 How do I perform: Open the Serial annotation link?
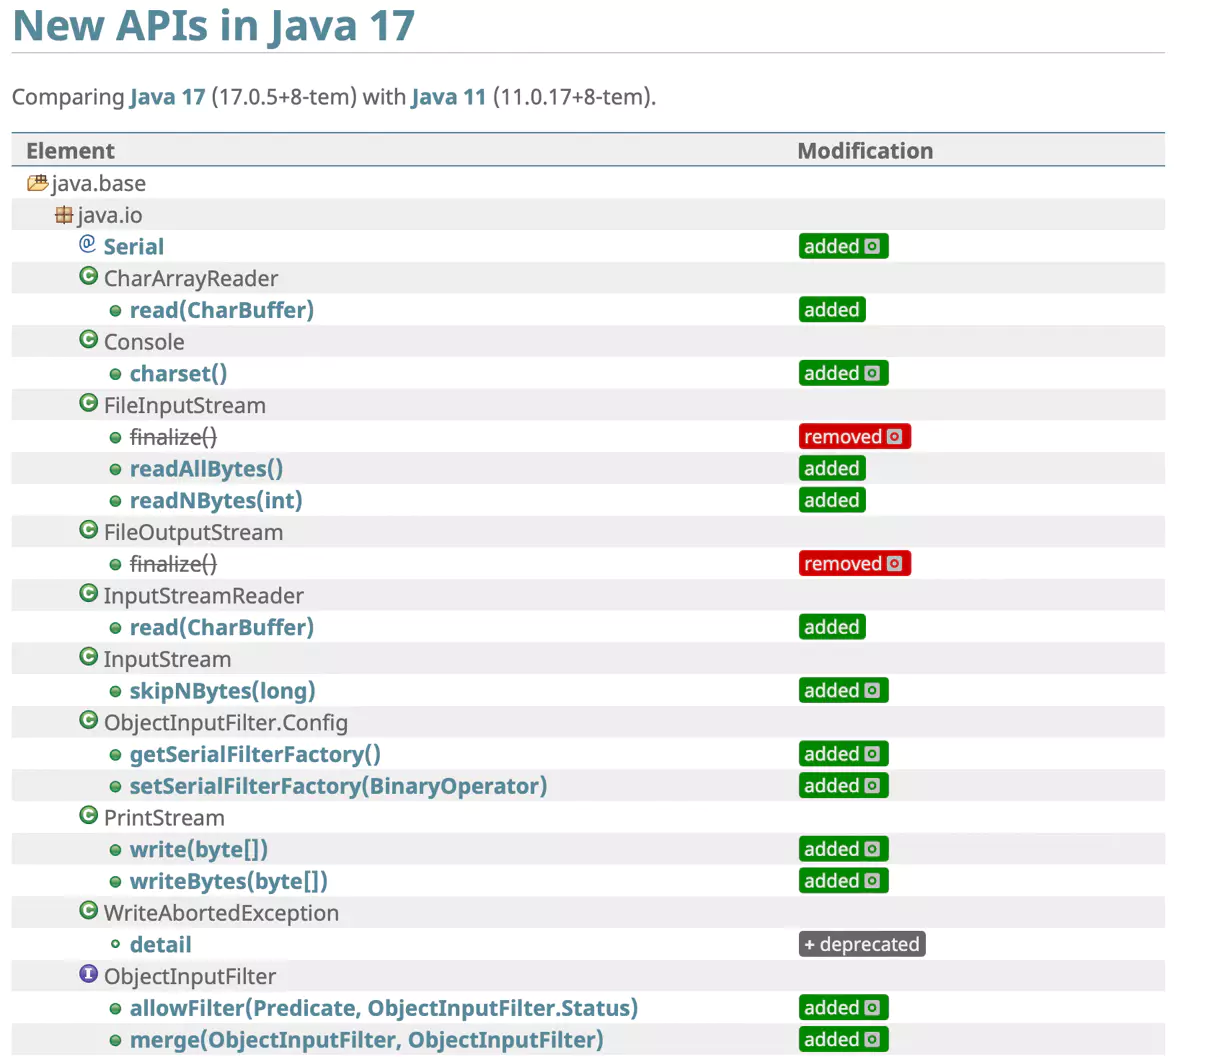pyautogui.click(x=133, y=246)
